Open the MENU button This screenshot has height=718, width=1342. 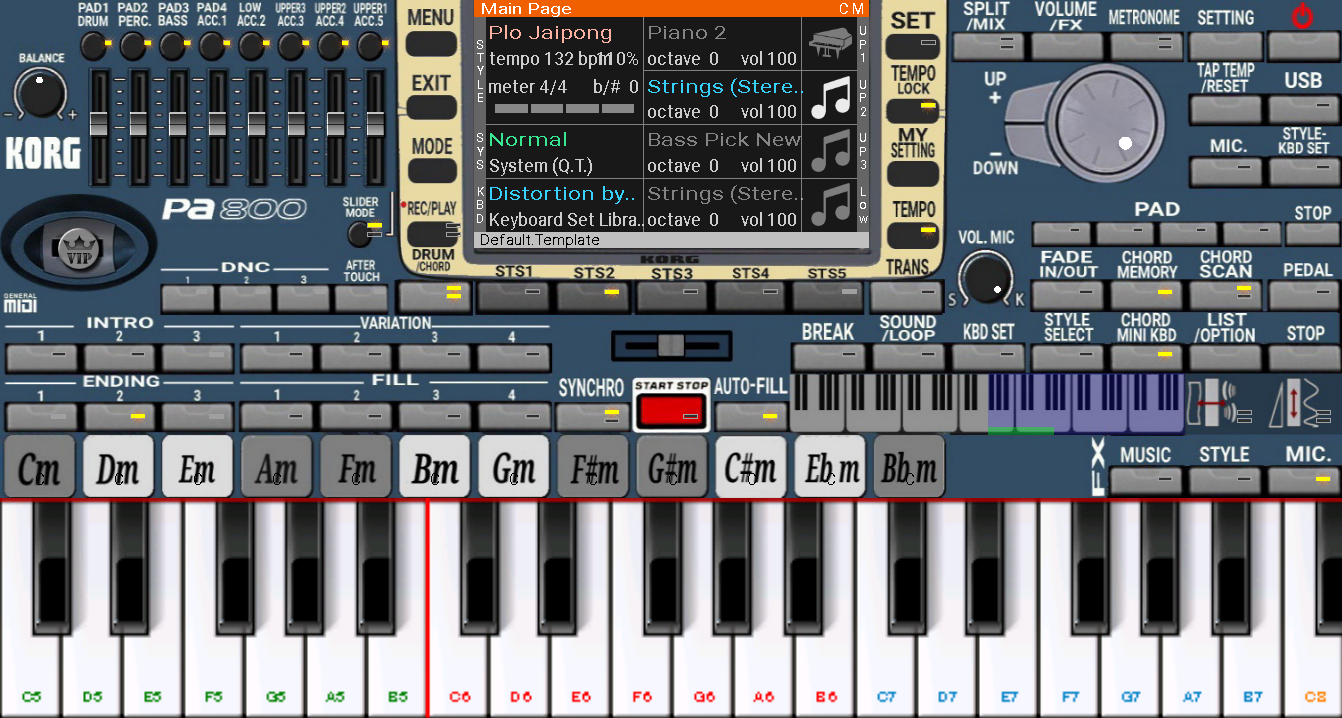click(x=431, y=44)
